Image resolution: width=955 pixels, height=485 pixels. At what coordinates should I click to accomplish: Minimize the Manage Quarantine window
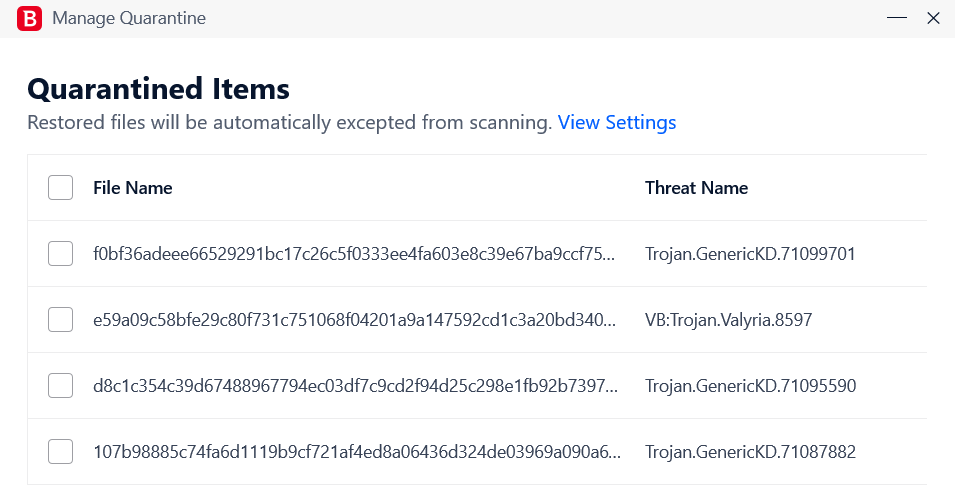(897, 18)
